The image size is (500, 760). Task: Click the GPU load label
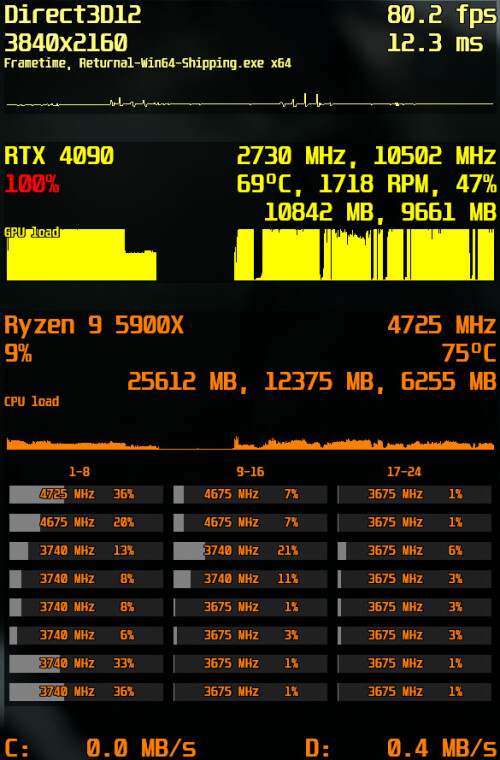(32, 232)
